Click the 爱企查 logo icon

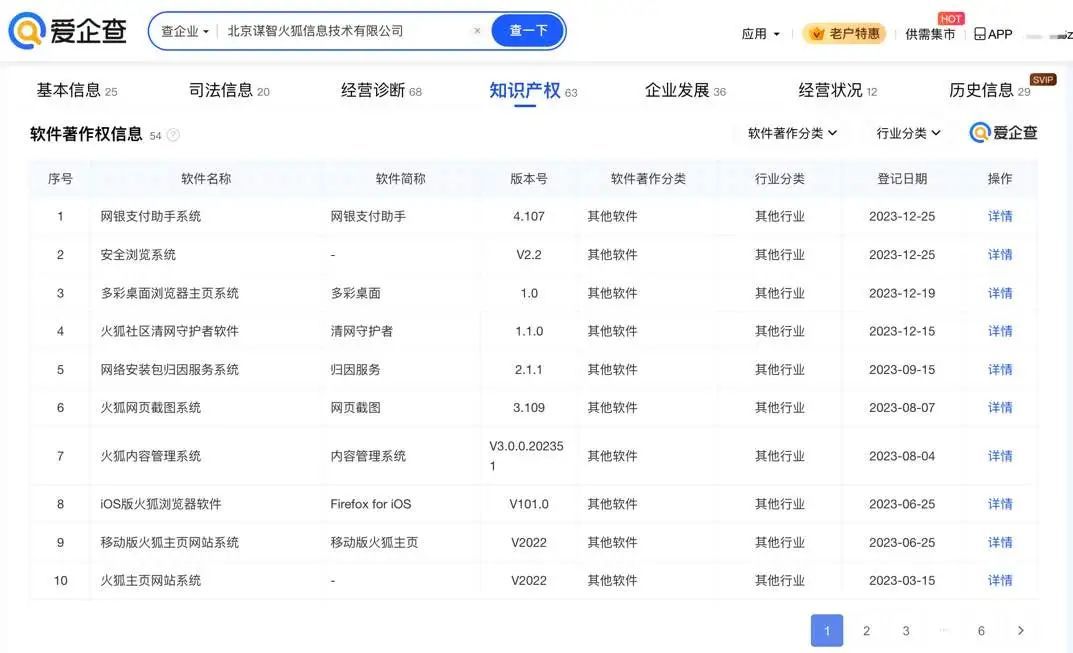point(26,31)
